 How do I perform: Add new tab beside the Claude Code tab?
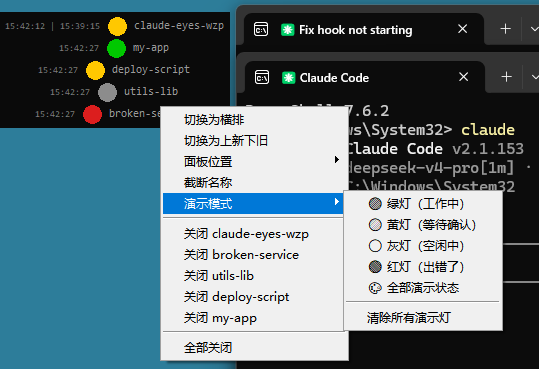tap(506, 77)
